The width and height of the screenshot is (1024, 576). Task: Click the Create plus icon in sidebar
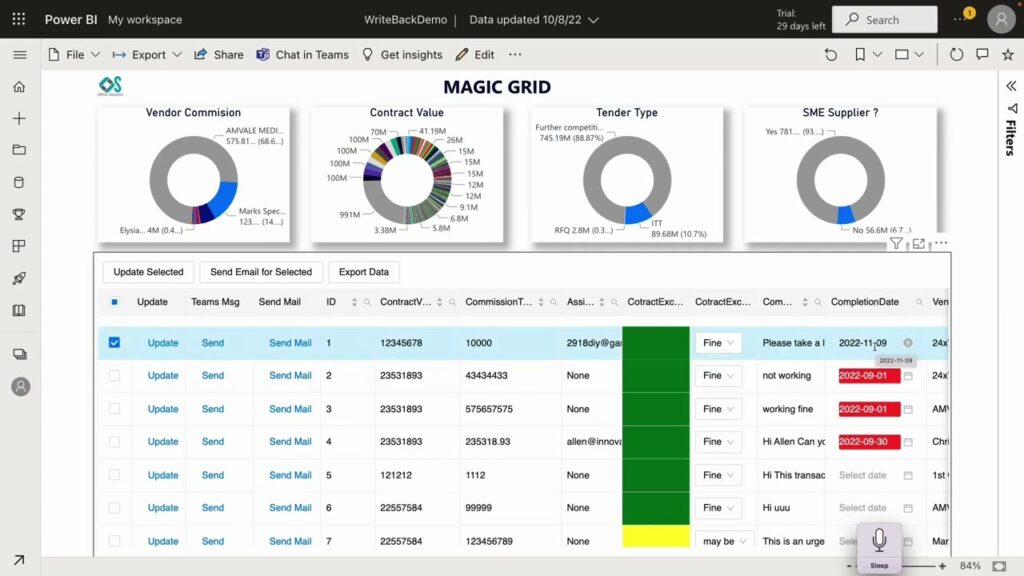coord(19,118)
